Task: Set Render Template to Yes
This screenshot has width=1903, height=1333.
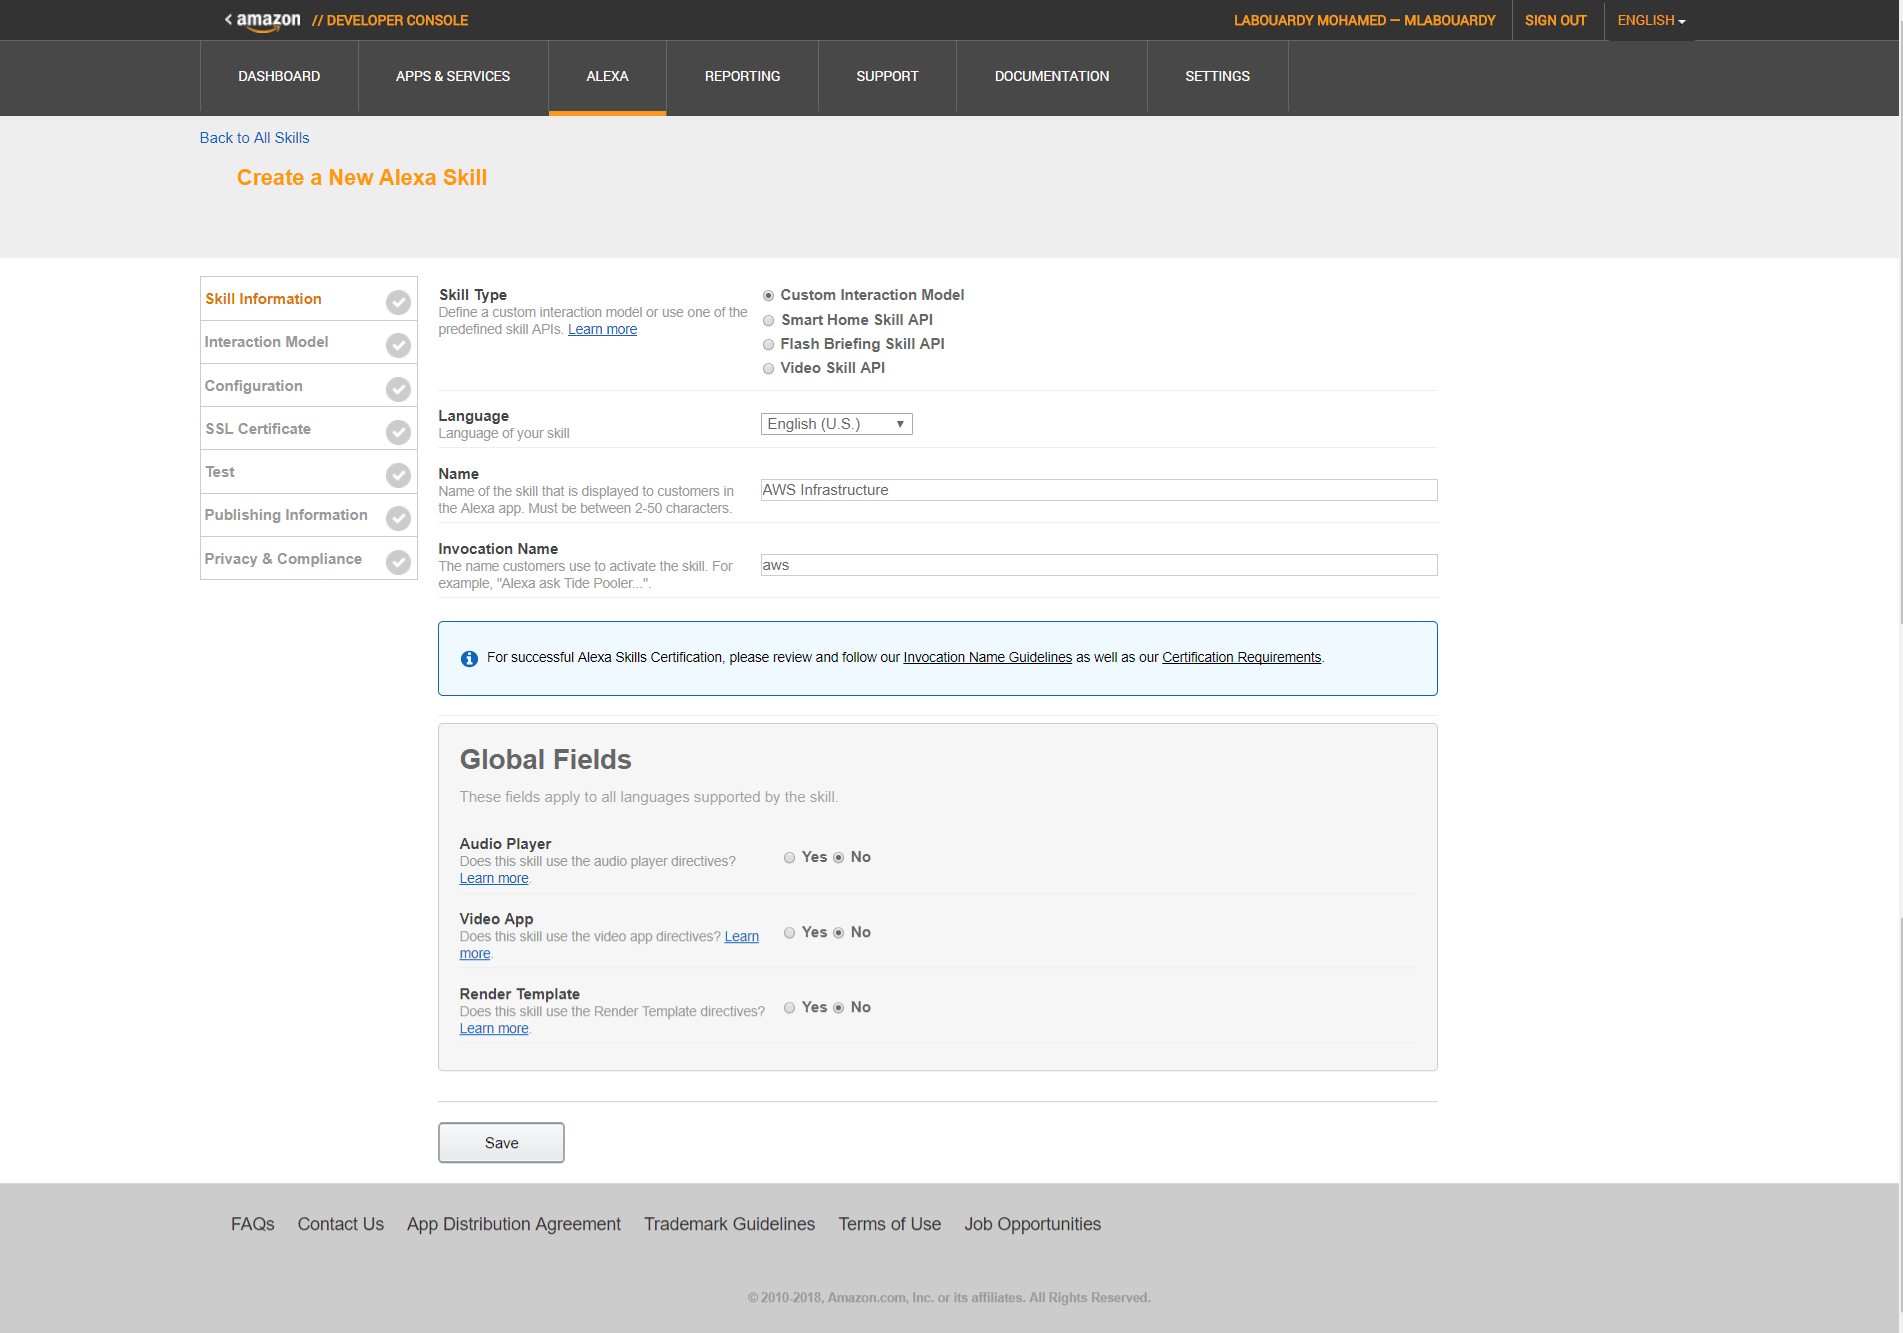Action: (790, 1008)
